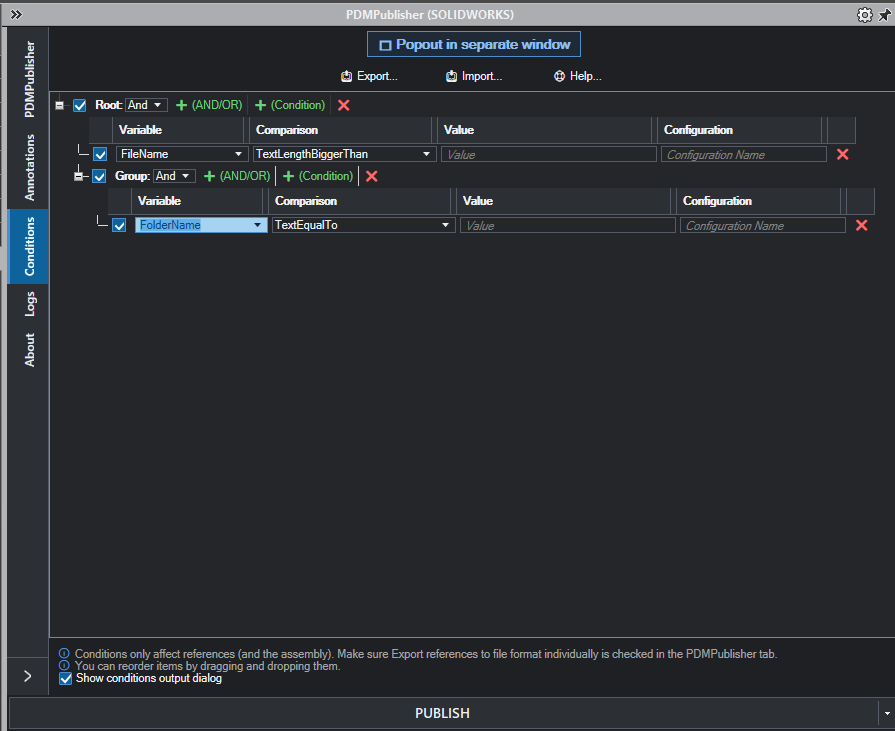Image resolution: width=895 pixels, height=731 pixels.
Task: Delete the FolderName condition row
Action: (x=862, y=225)
